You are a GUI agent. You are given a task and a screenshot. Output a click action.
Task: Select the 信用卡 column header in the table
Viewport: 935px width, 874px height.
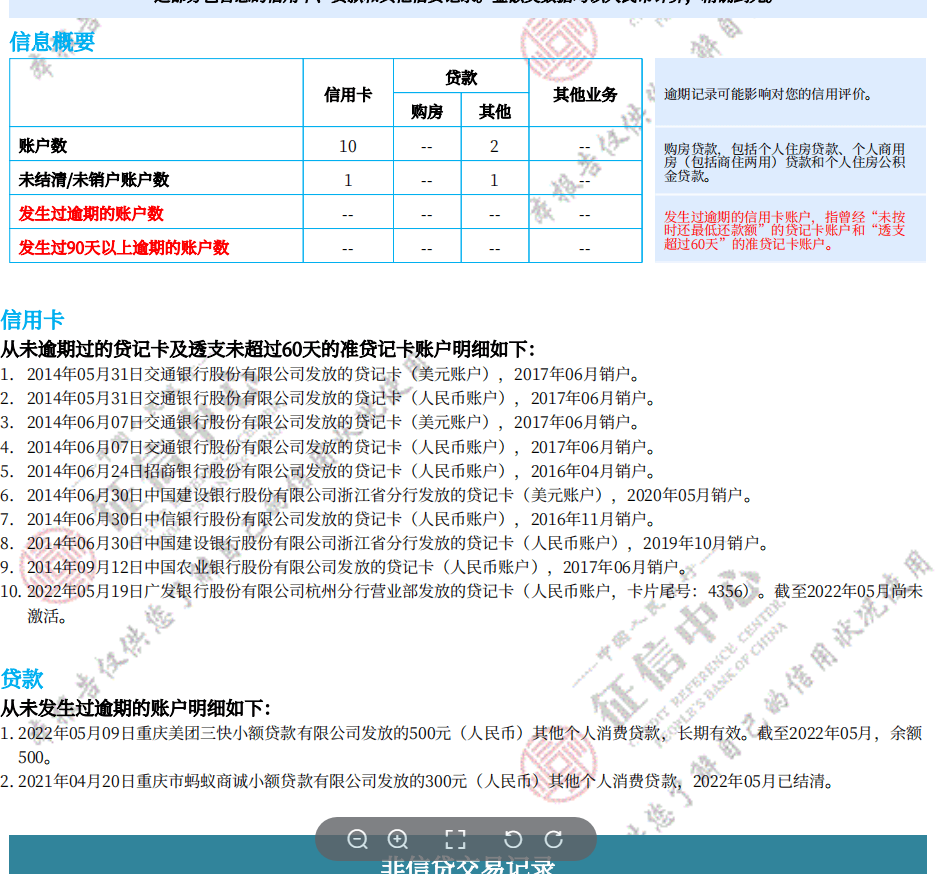348,94
